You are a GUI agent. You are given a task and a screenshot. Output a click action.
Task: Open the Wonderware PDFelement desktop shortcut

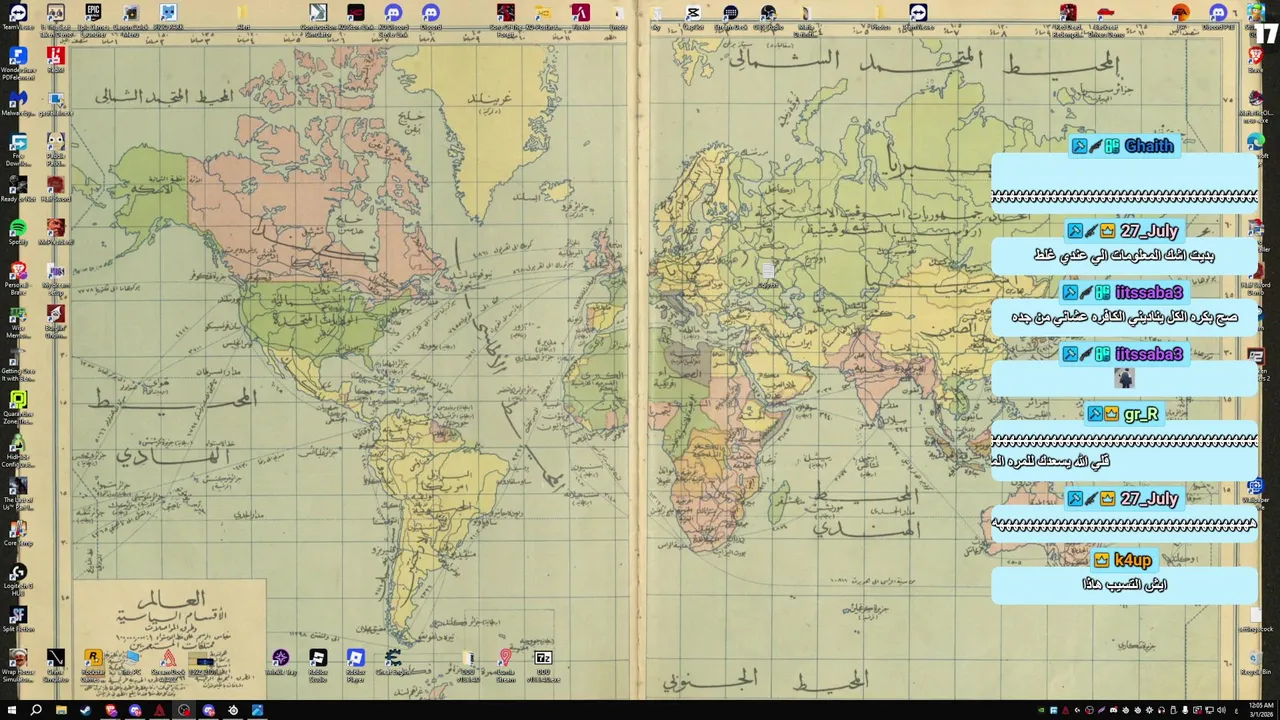(18, 61)
